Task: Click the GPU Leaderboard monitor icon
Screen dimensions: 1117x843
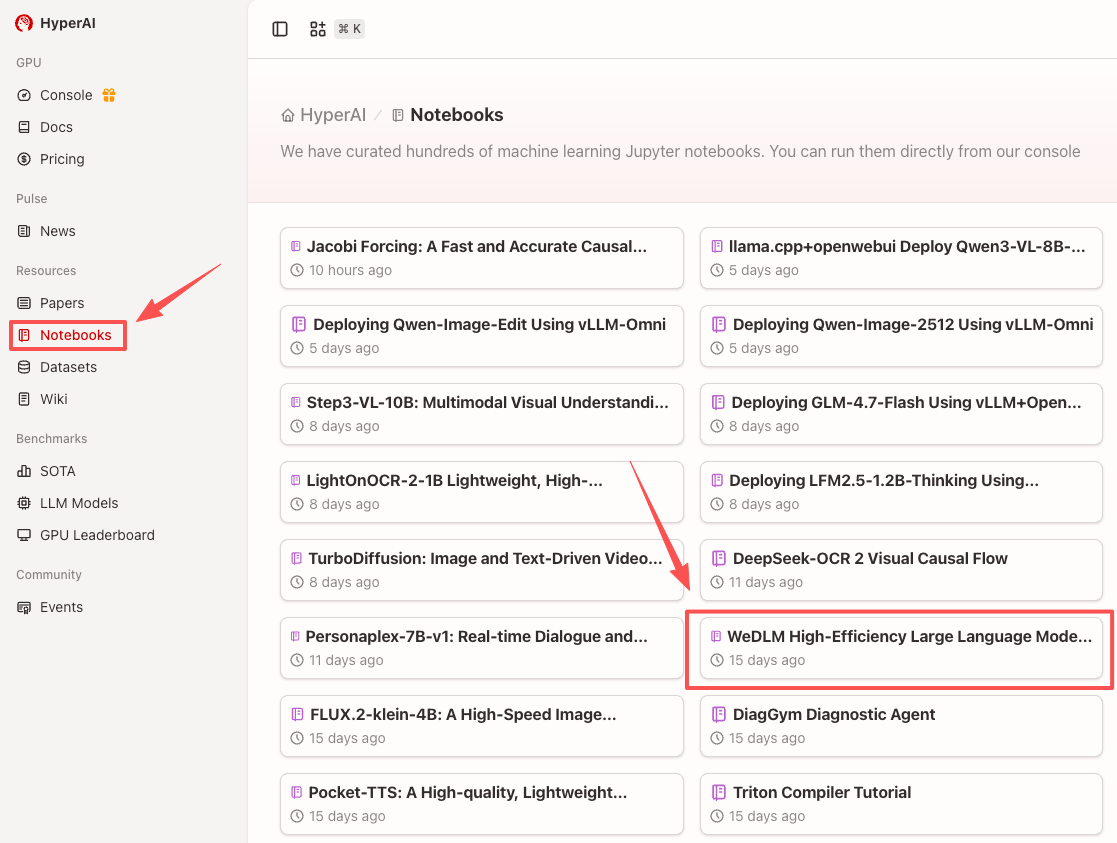Action: click(x=24, y=535)
